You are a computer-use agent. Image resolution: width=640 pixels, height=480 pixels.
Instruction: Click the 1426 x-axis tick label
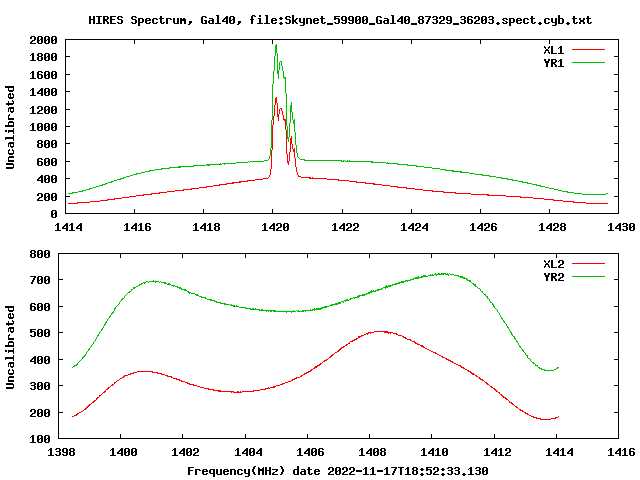483,227
